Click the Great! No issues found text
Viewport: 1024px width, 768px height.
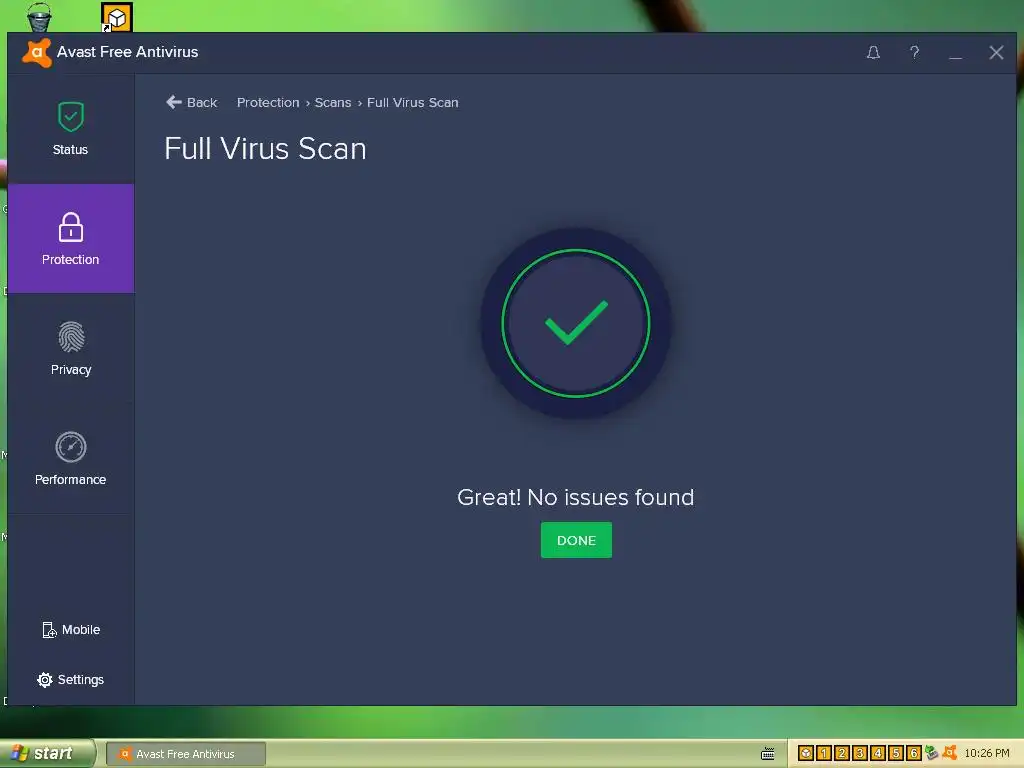click(x=575, y=498)
